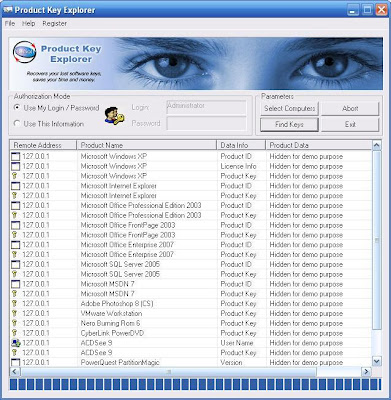Click the list's scroll down arrow

point(376,361)
